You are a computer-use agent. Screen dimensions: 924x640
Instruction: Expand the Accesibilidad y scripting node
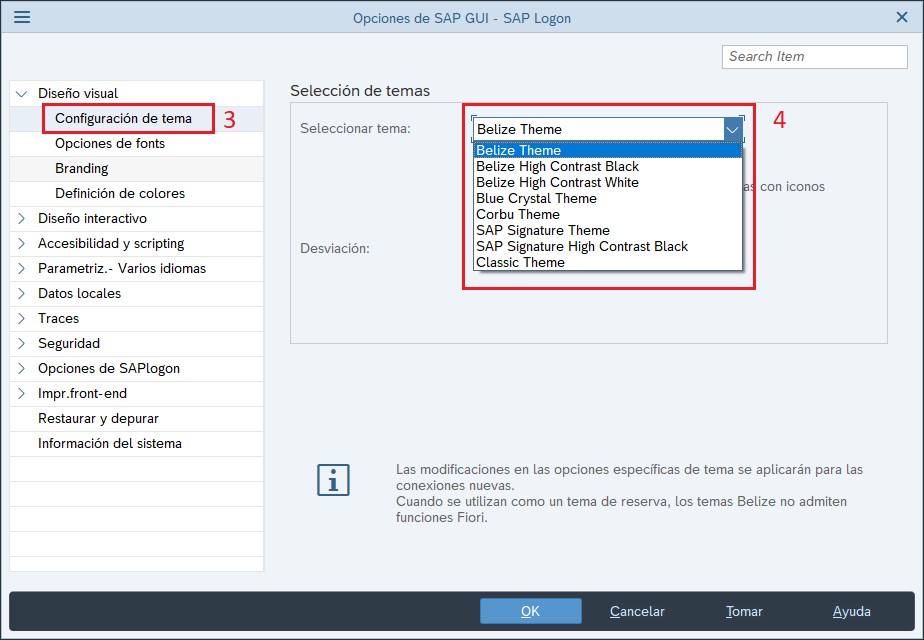pos(22,243)
